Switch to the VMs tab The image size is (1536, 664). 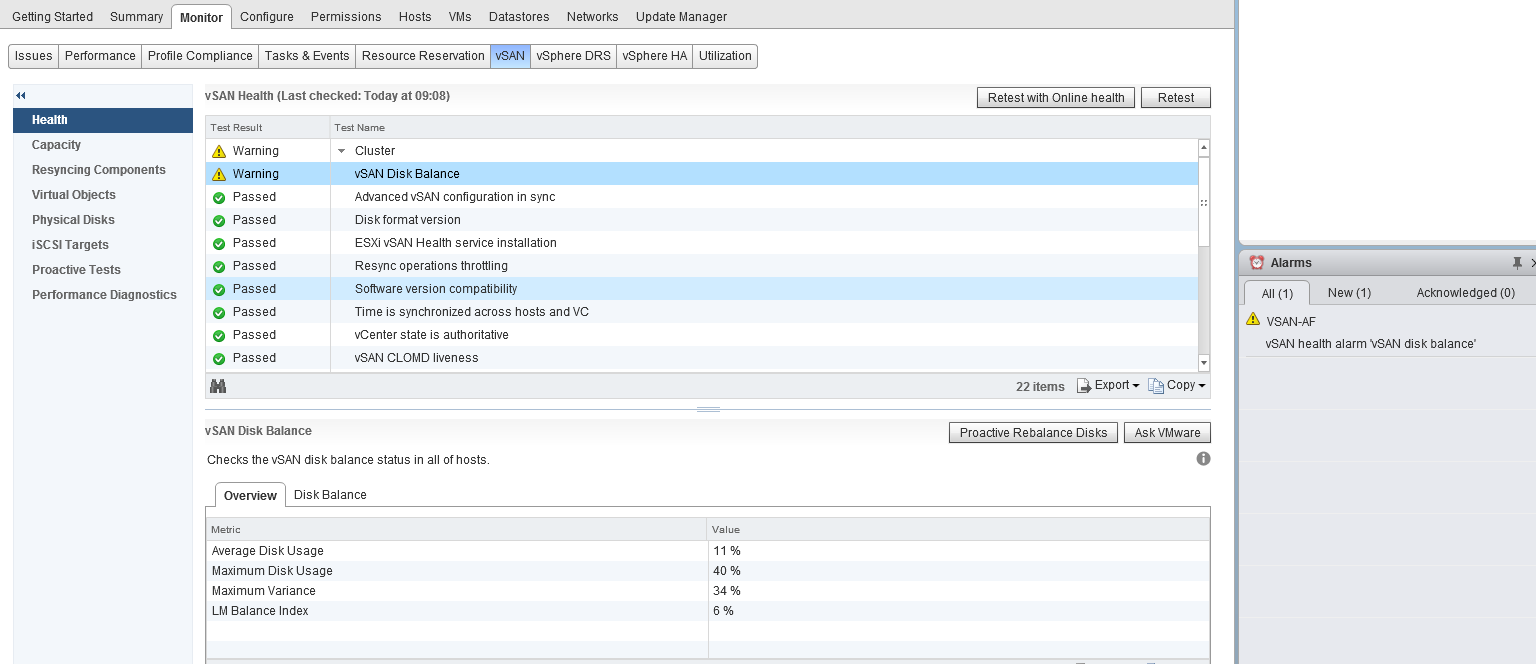(x=460, y=17)
